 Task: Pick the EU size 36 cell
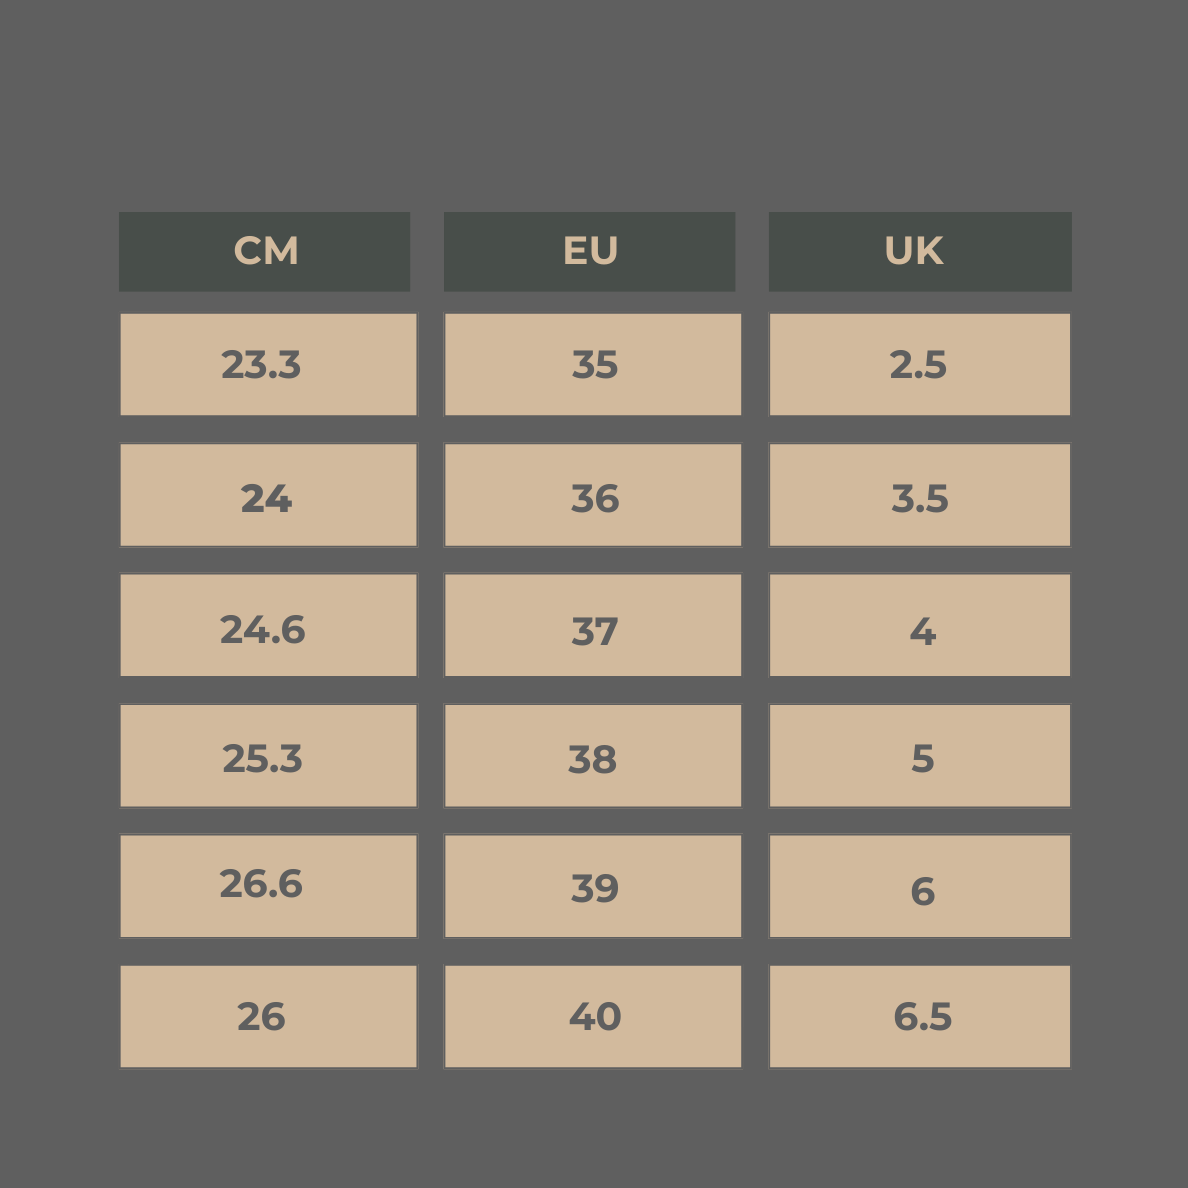click(x=593, y=496)
